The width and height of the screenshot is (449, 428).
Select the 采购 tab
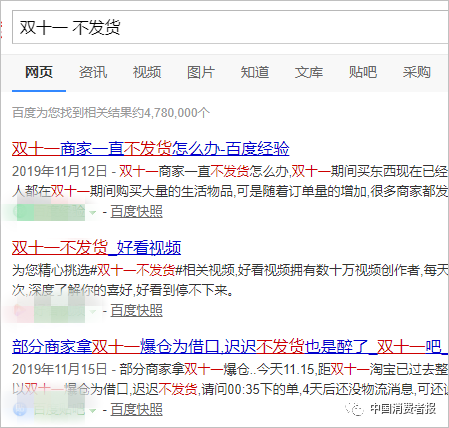[x=417, y=72]
